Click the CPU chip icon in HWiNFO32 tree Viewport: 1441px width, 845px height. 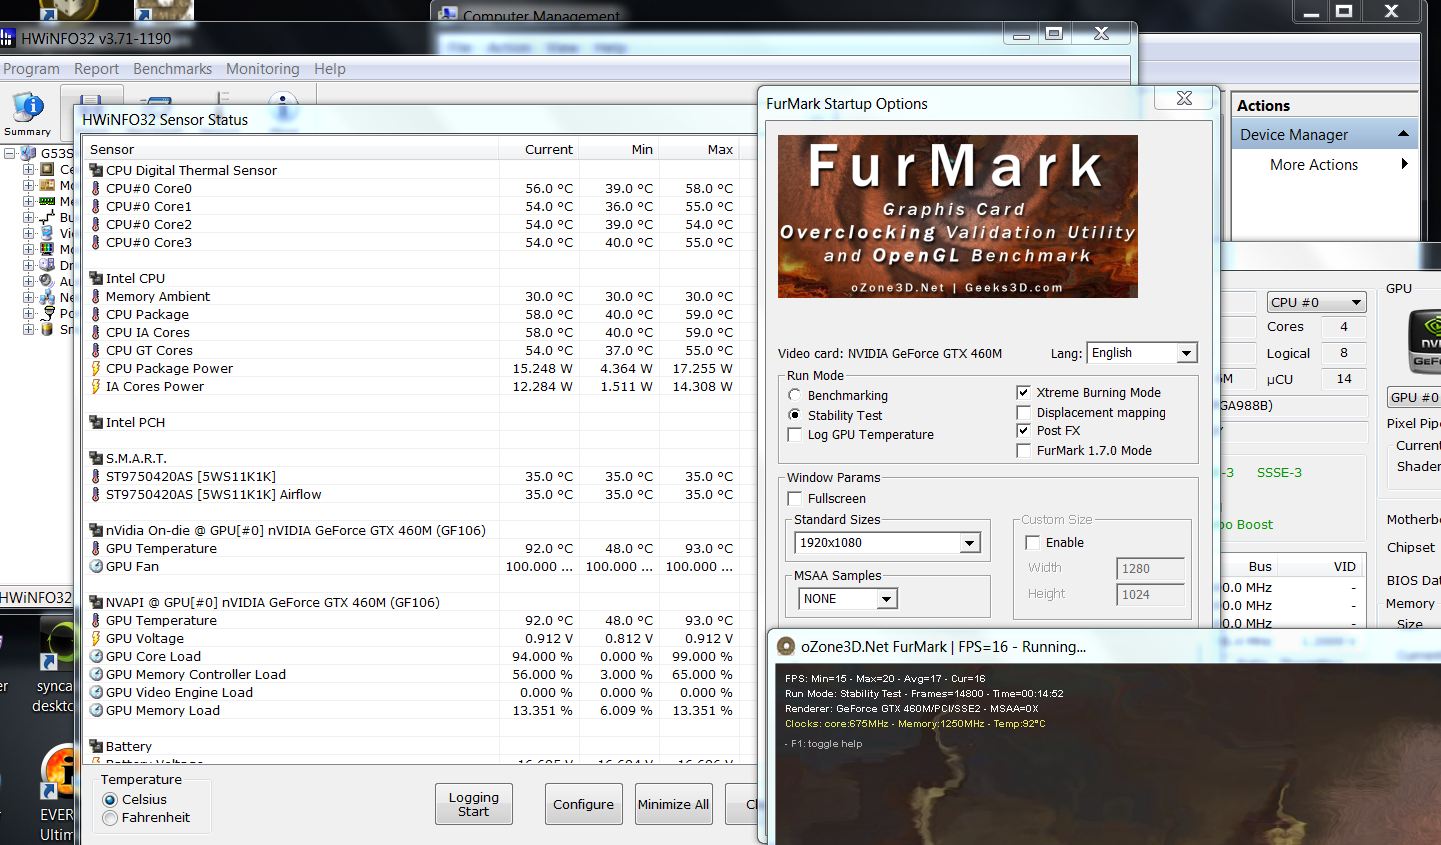click(46, 169)
